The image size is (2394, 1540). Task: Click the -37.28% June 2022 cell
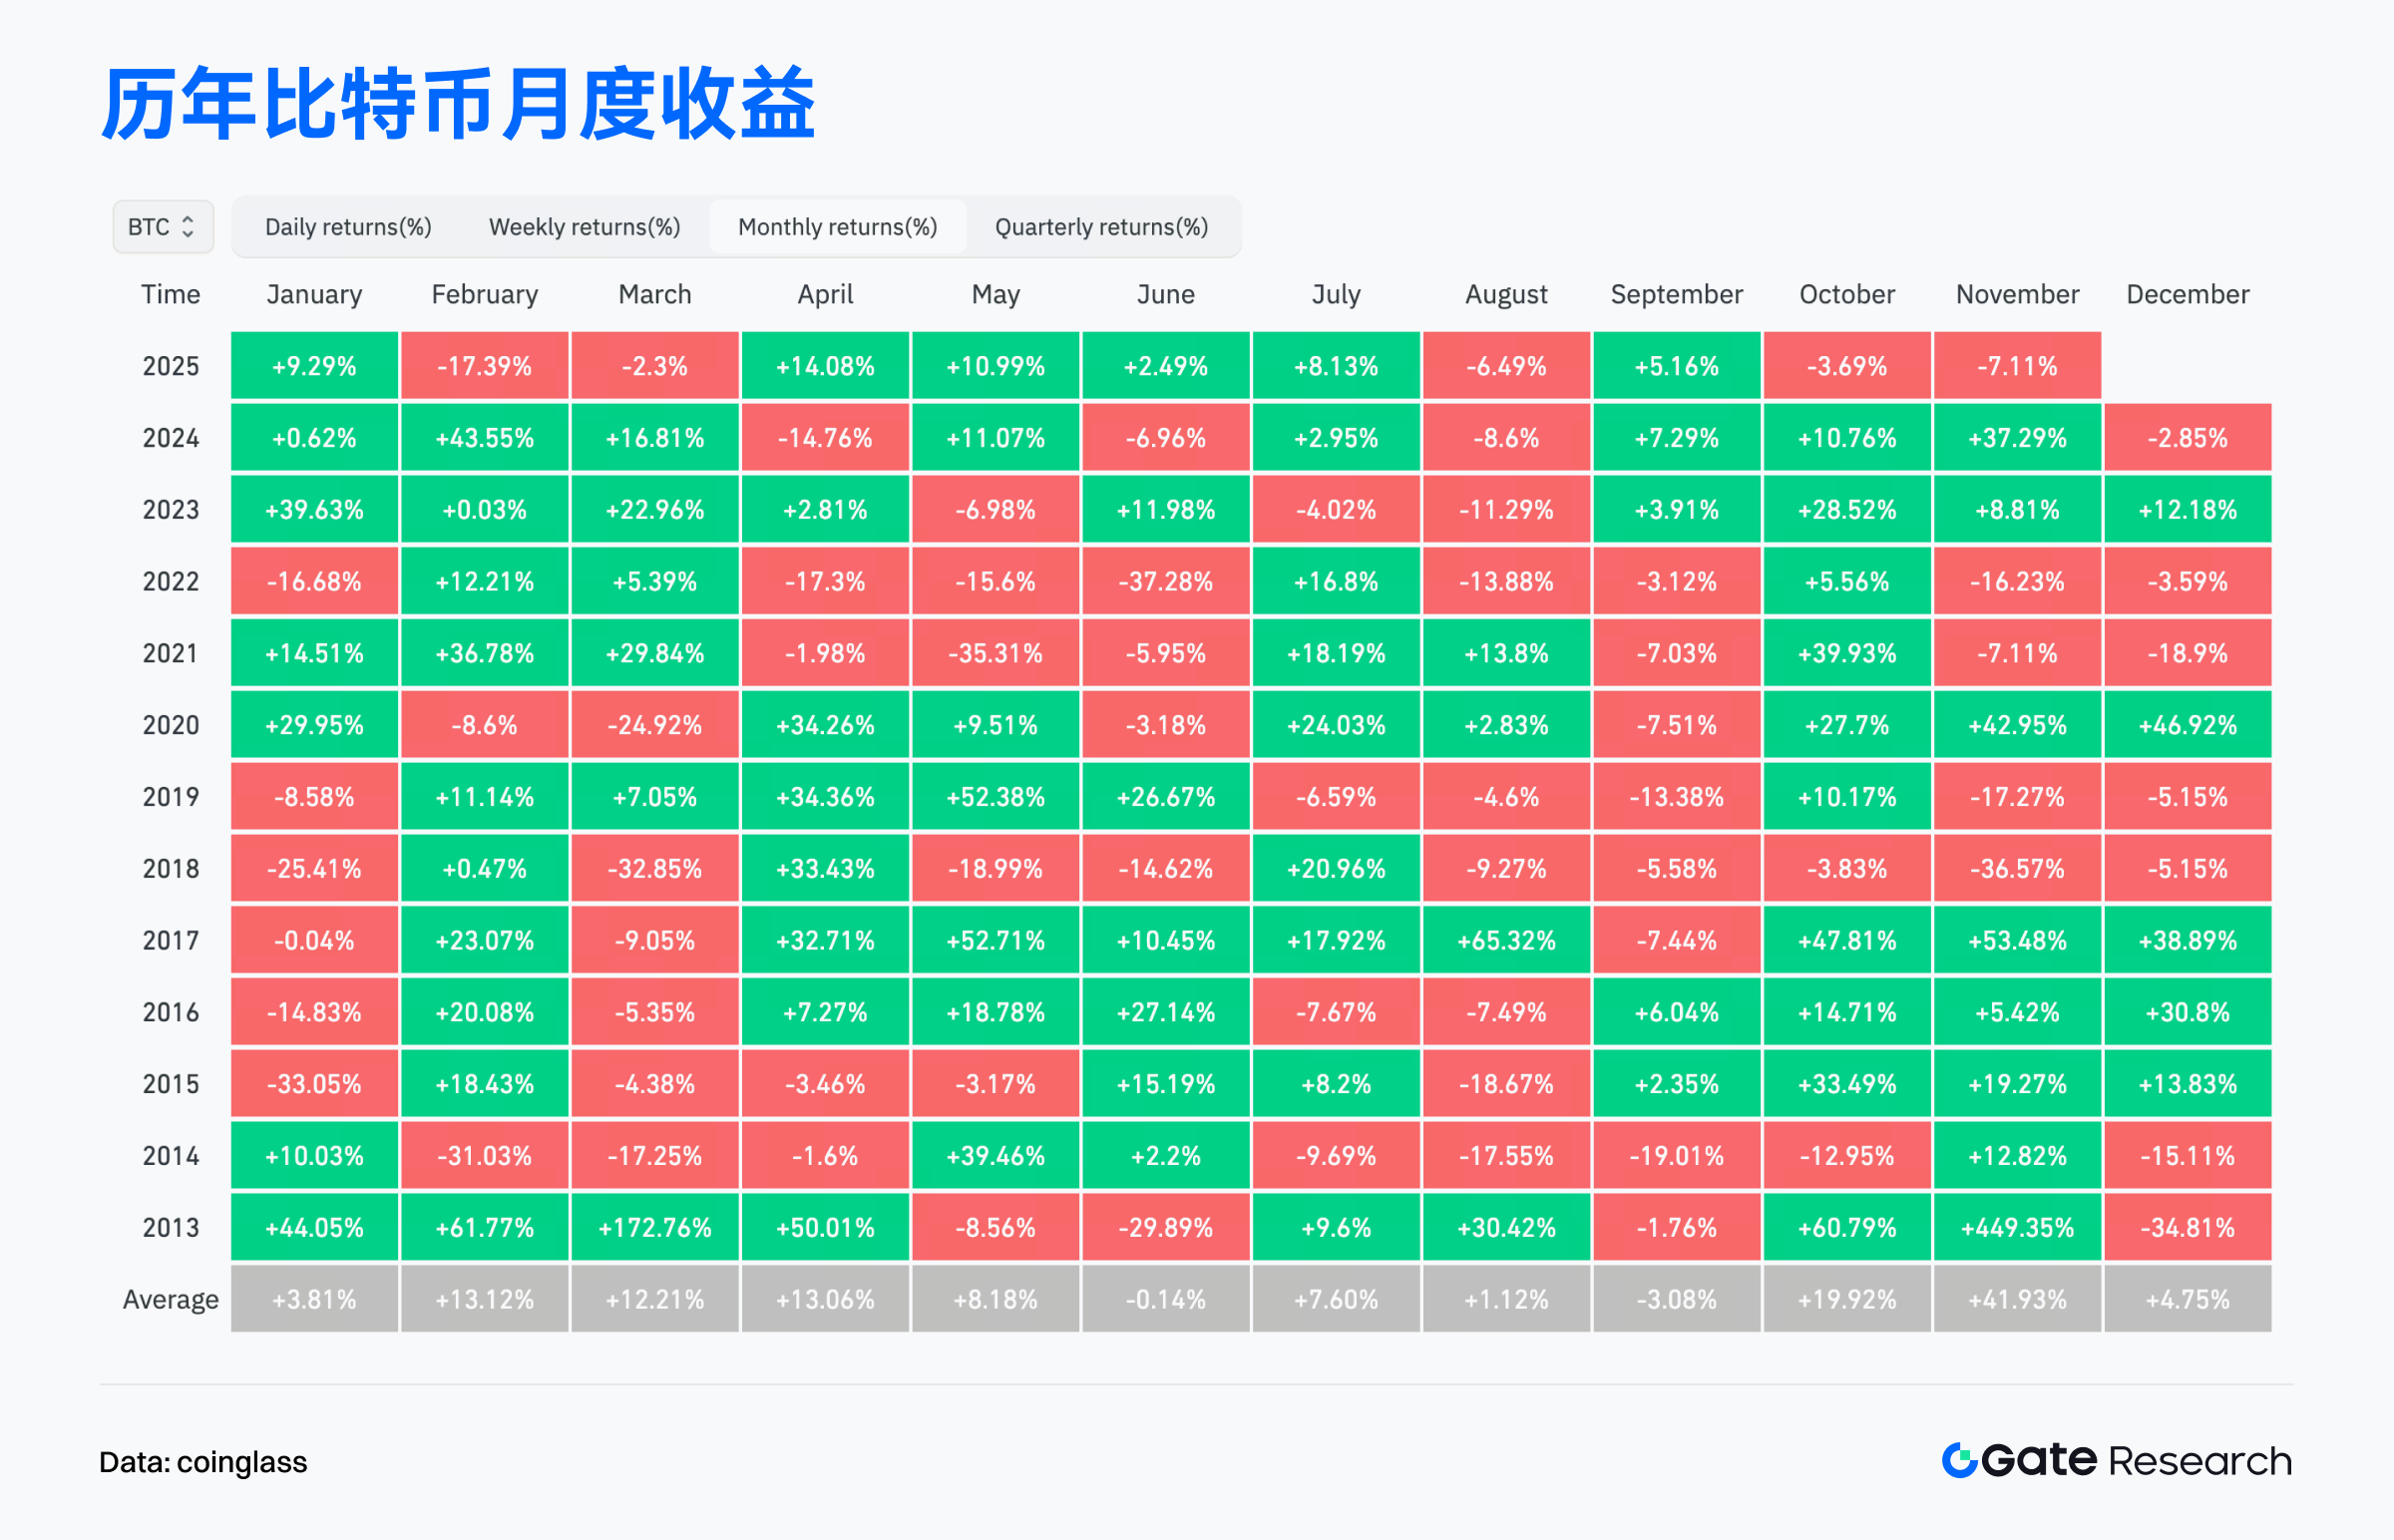coord(1165,581)
